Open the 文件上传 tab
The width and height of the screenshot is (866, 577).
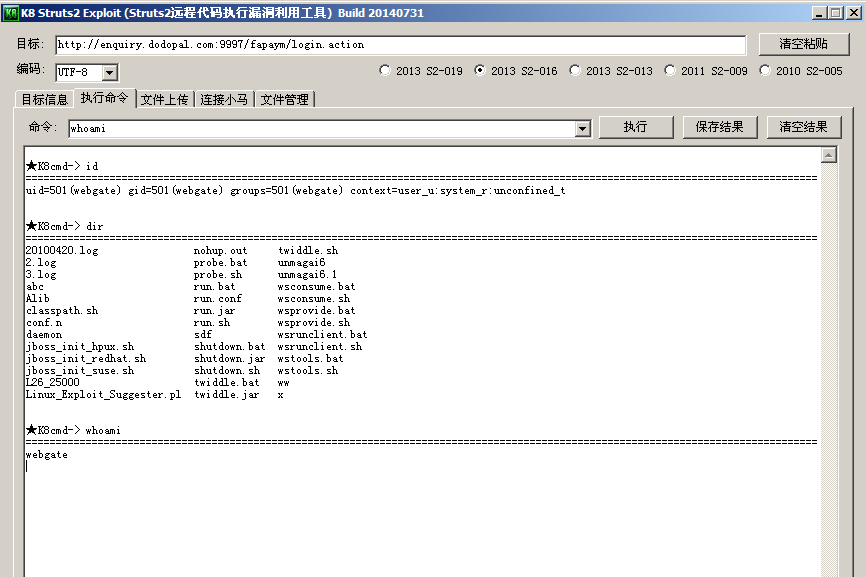(x=165, y=99)
